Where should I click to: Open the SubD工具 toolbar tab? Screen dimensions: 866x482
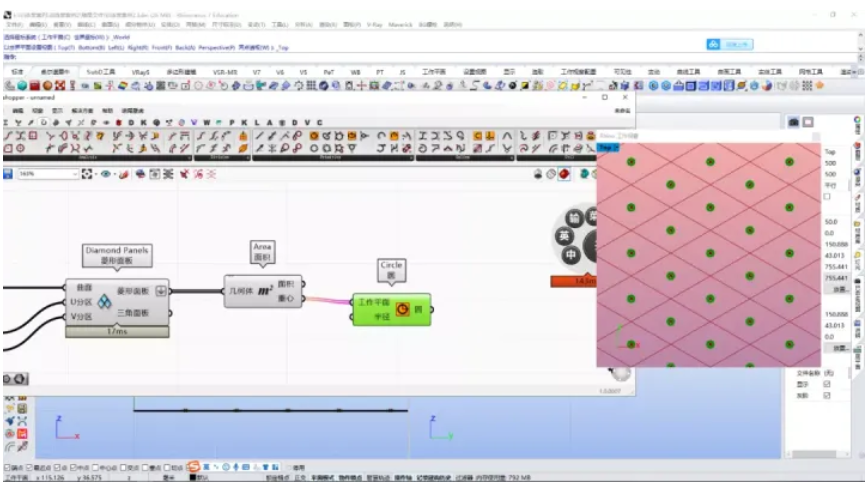point(101,72)
